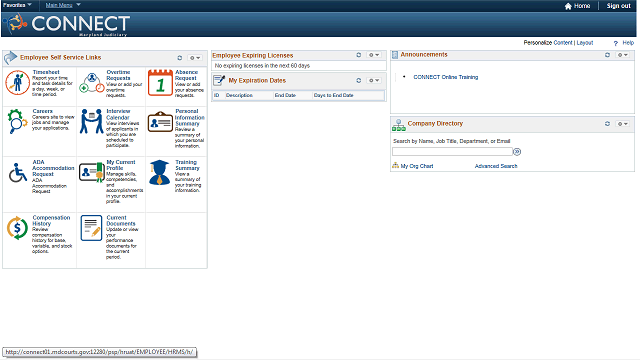
Task: Click Sign out
Action: (618, 6)
